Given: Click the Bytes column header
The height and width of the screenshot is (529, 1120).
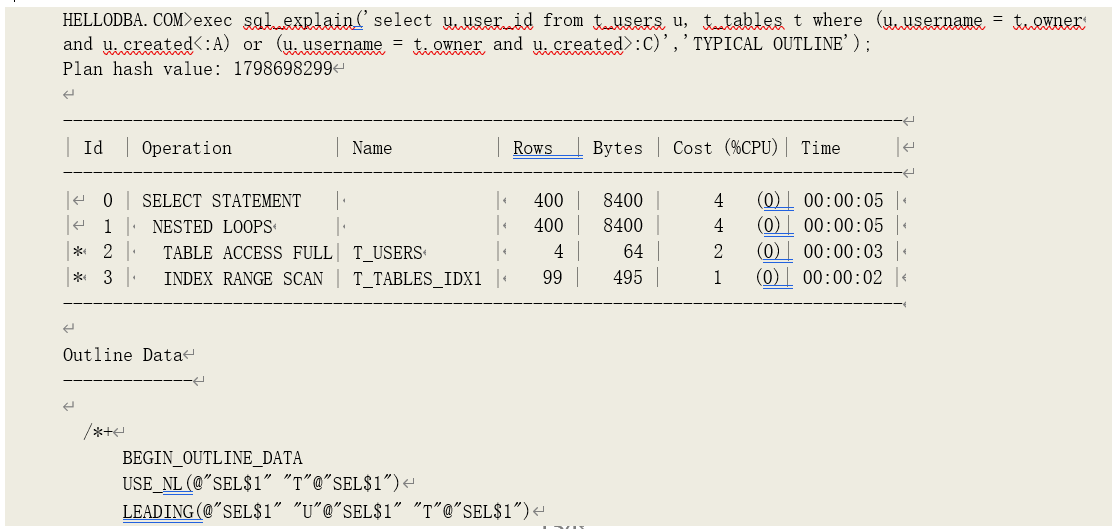Looking at the screenshot, I should [617, 148].
